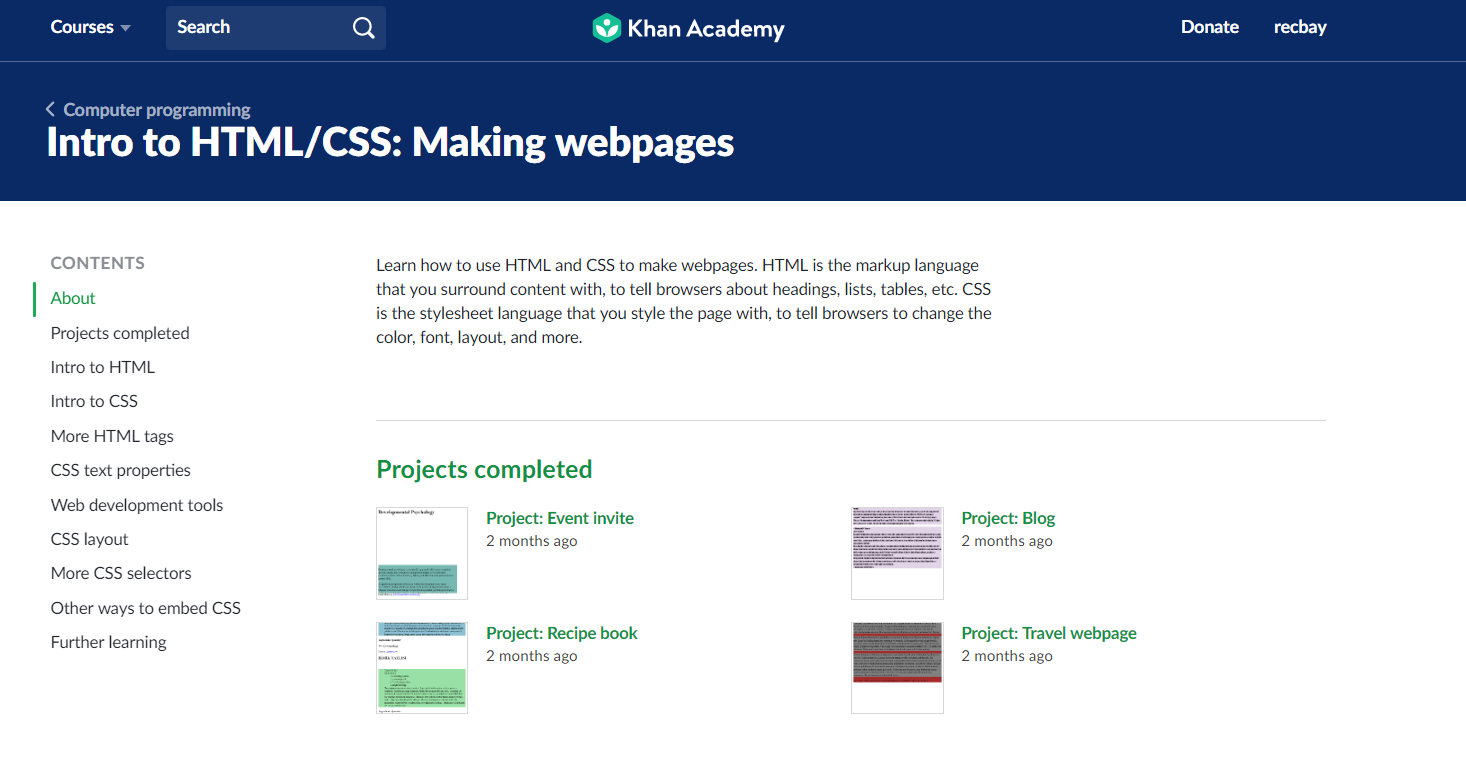Go to More HTML tags section
The height and width of the screenshot is (780, 1466).
(112, 436)
